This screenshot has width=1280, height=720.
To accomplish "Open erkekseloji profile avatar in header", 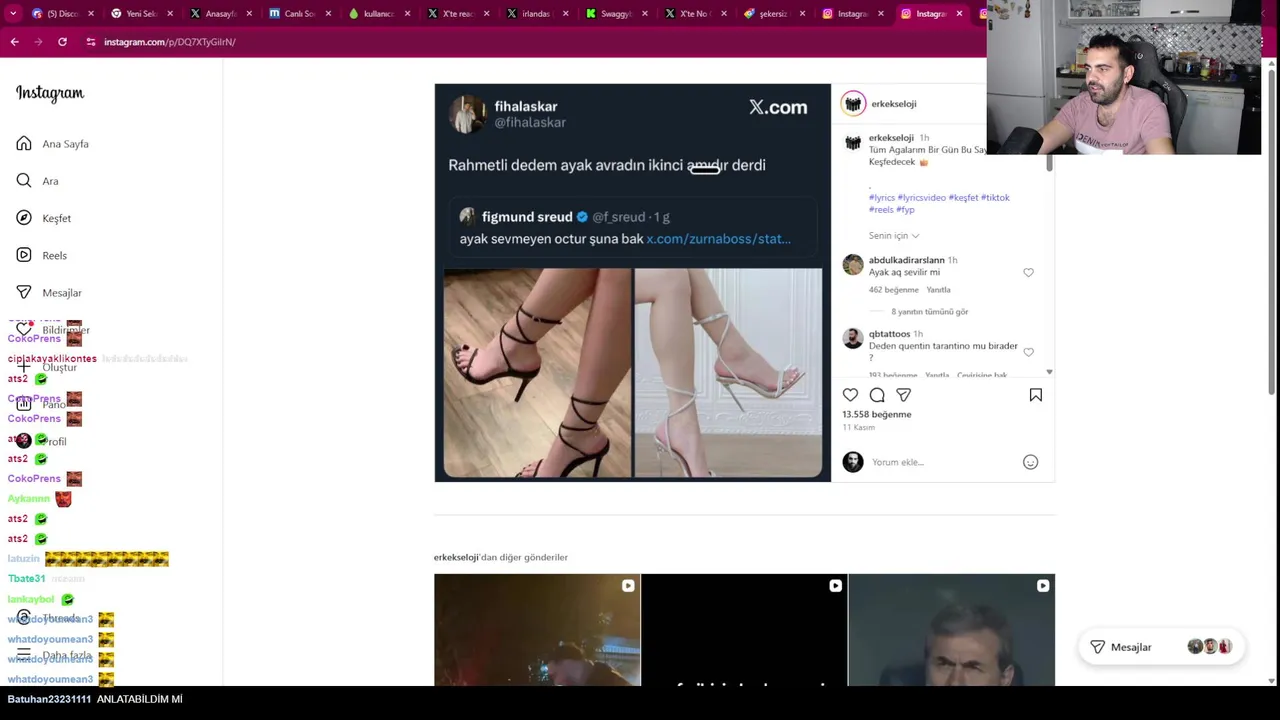I will 853,103.
